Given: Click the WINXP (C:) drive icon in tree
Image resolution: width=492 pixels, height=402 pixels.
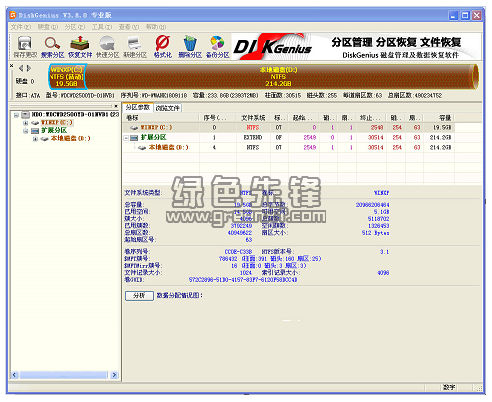Looking at the screenshot, I should click(x=35, y=123).
